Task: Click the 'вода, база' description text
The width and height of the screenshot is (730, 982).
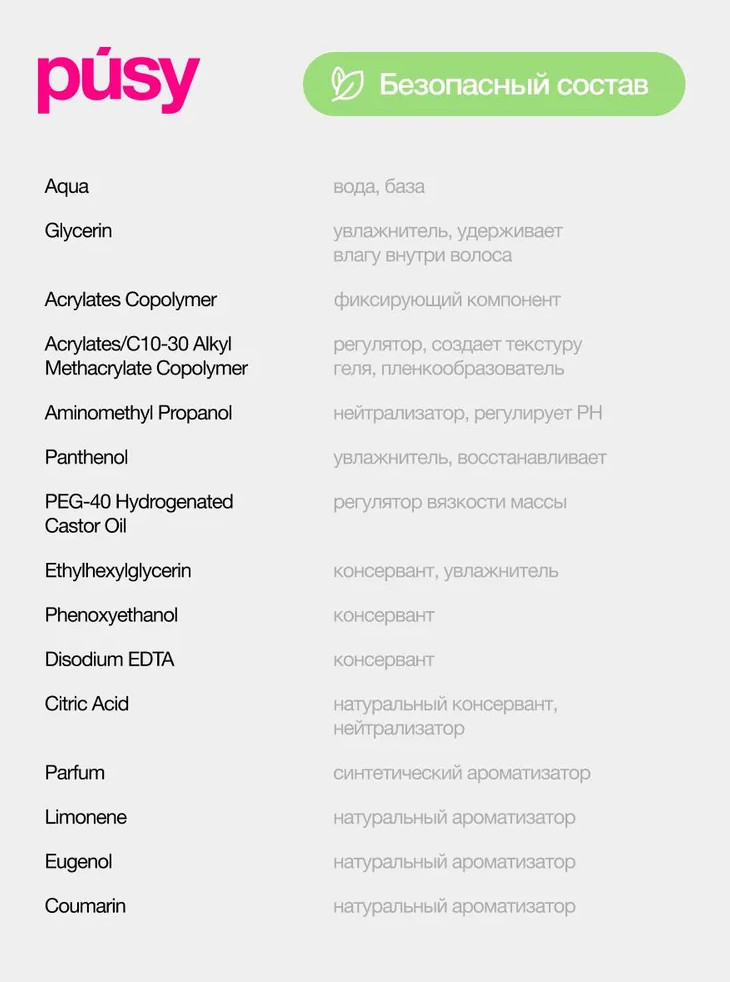Action: 379,187
